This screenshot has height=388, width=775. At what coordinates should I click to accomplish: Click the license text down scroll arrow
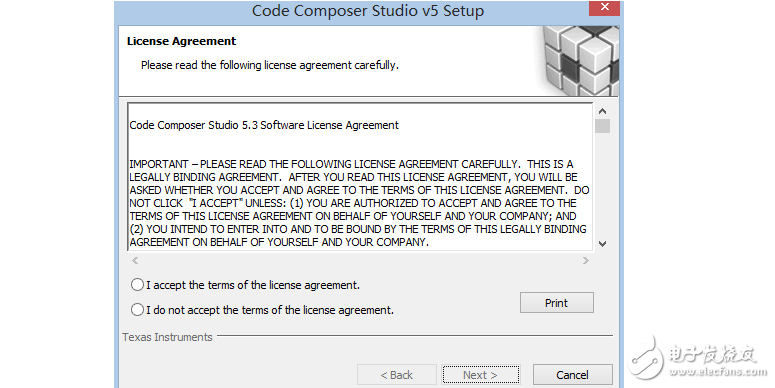(x=602, y=243)
